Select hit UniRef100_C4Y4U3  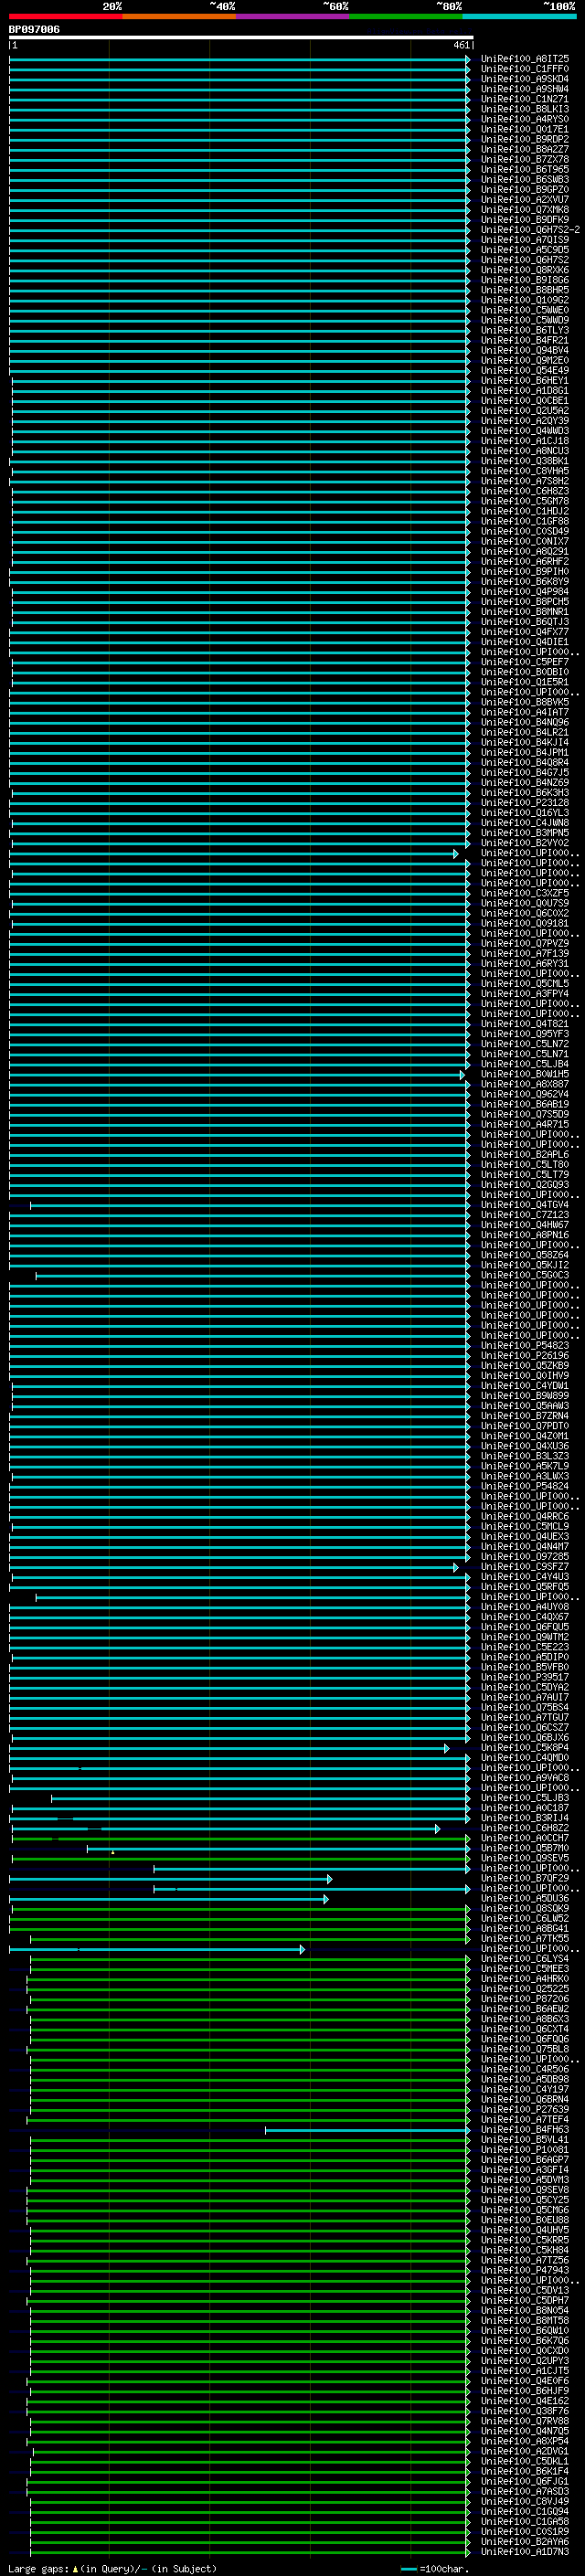pyautogui.click(x=525, y=1577)
